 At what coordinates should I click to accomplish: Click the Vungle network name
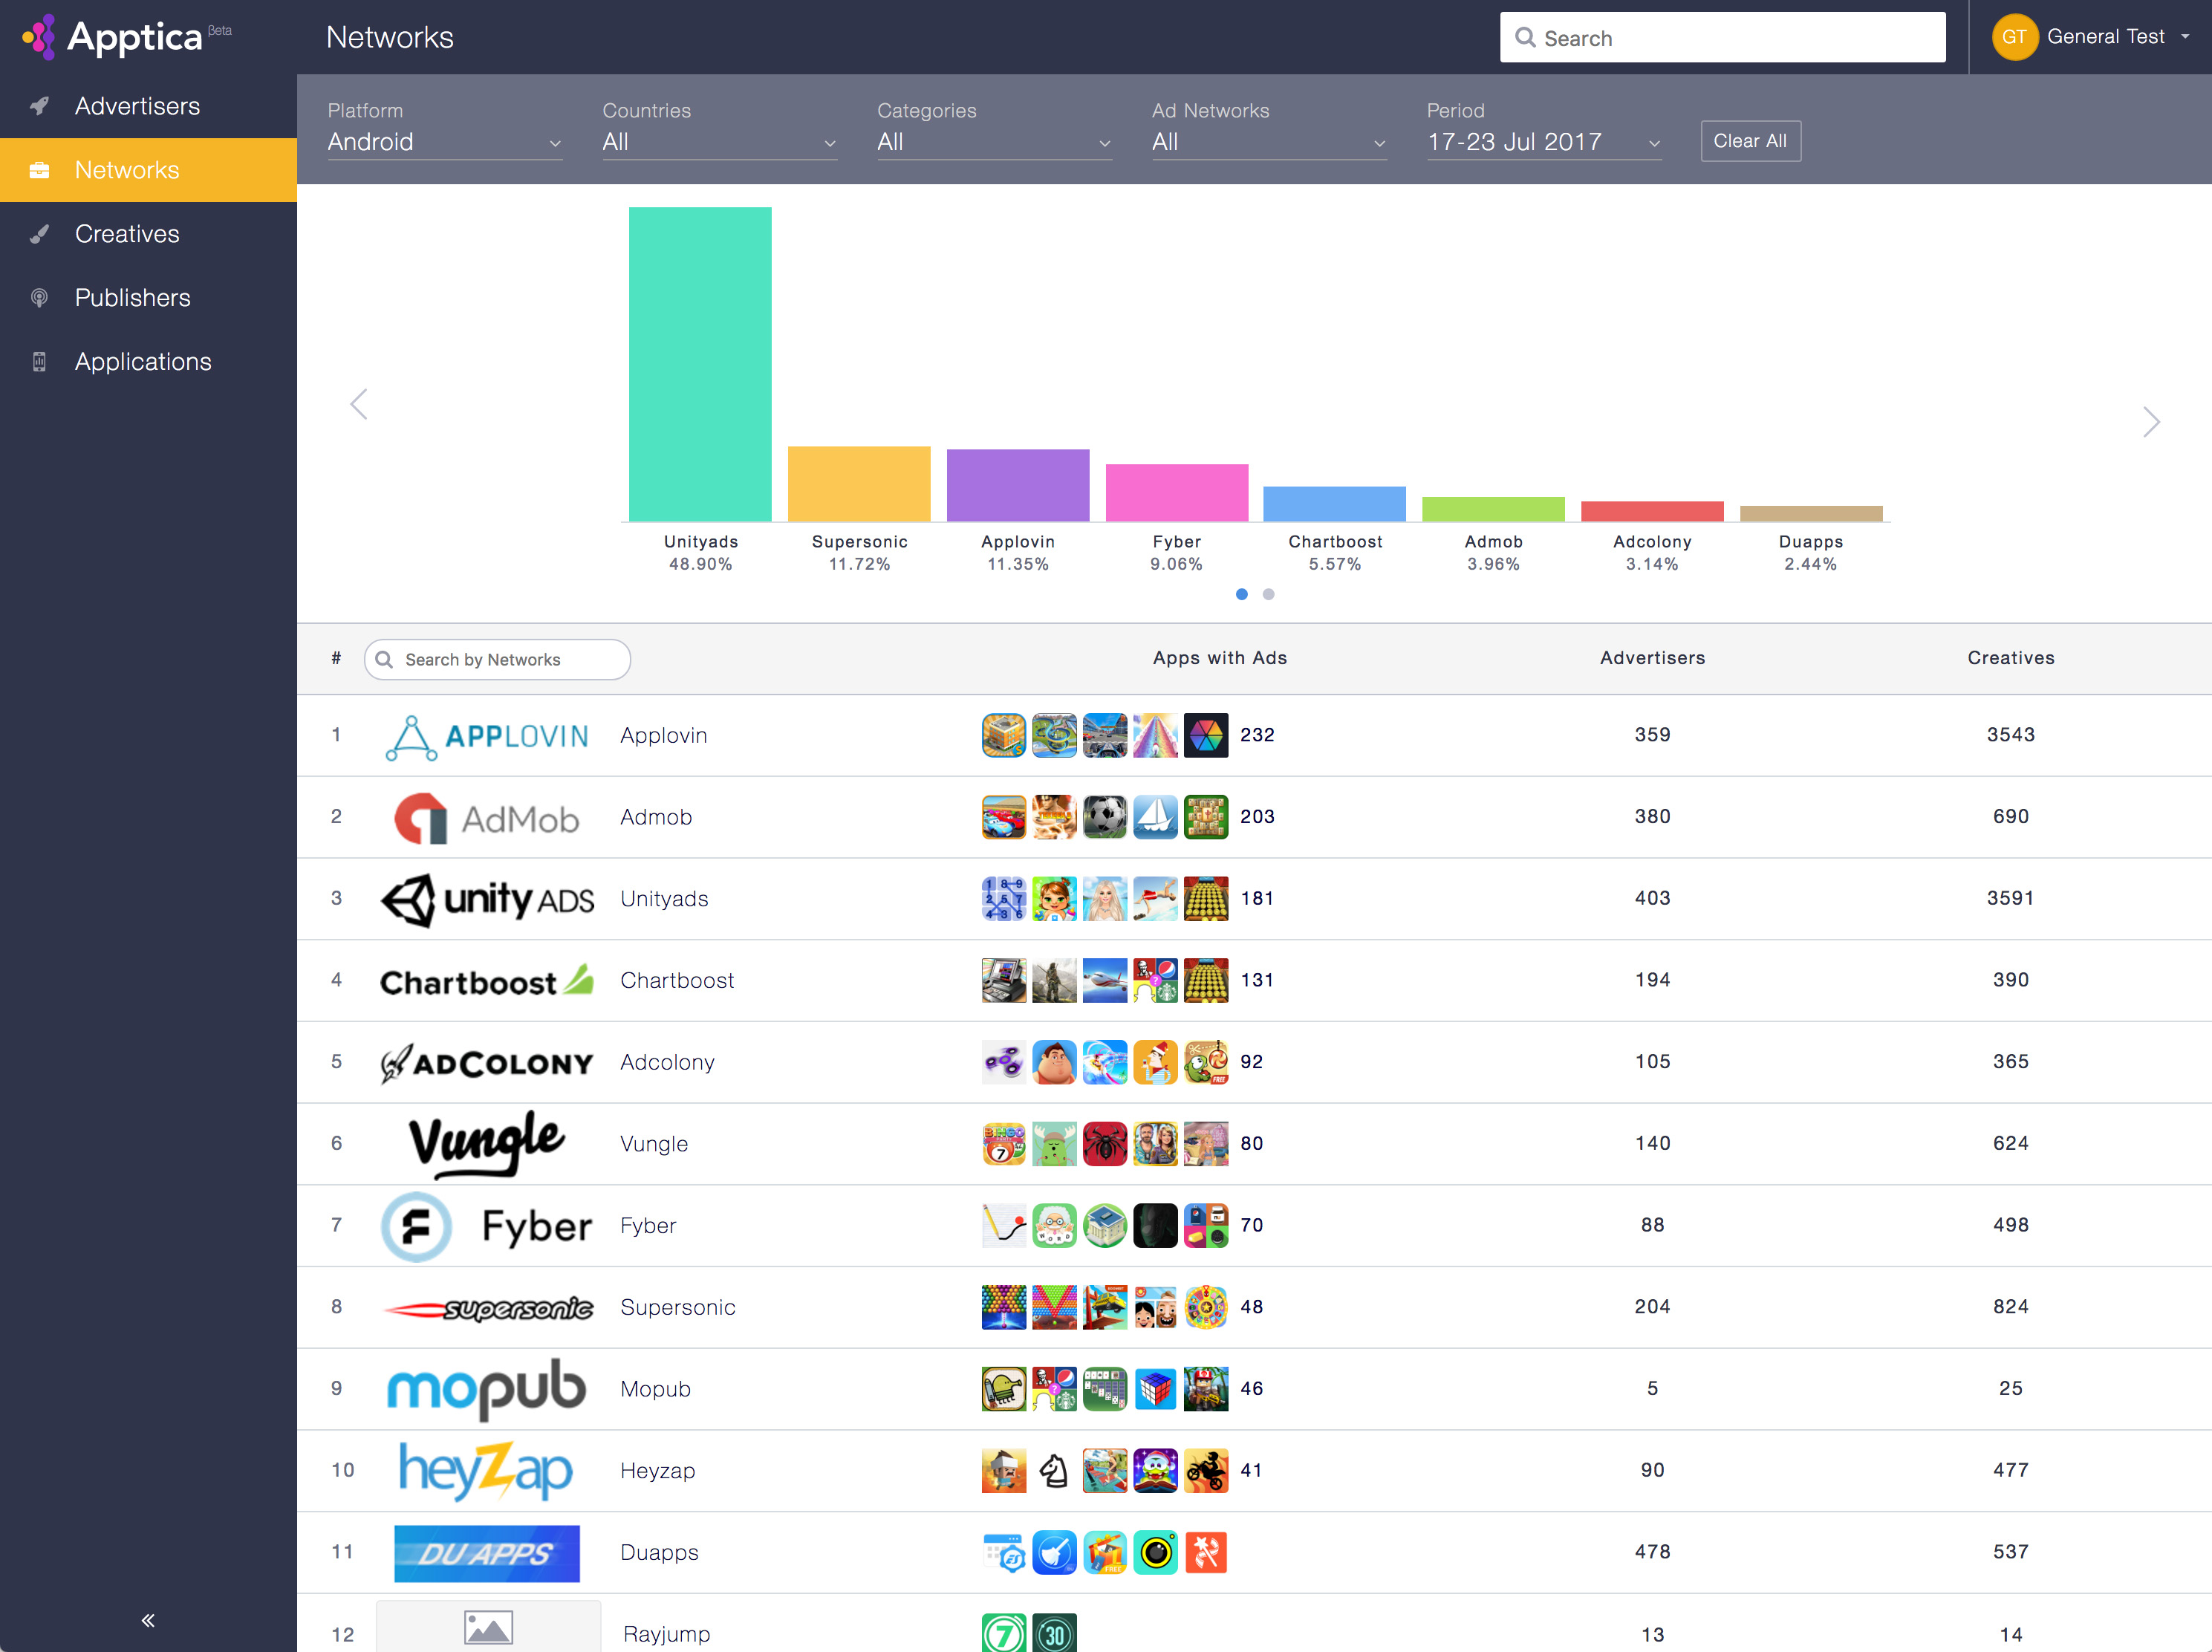click(654, 1144)
